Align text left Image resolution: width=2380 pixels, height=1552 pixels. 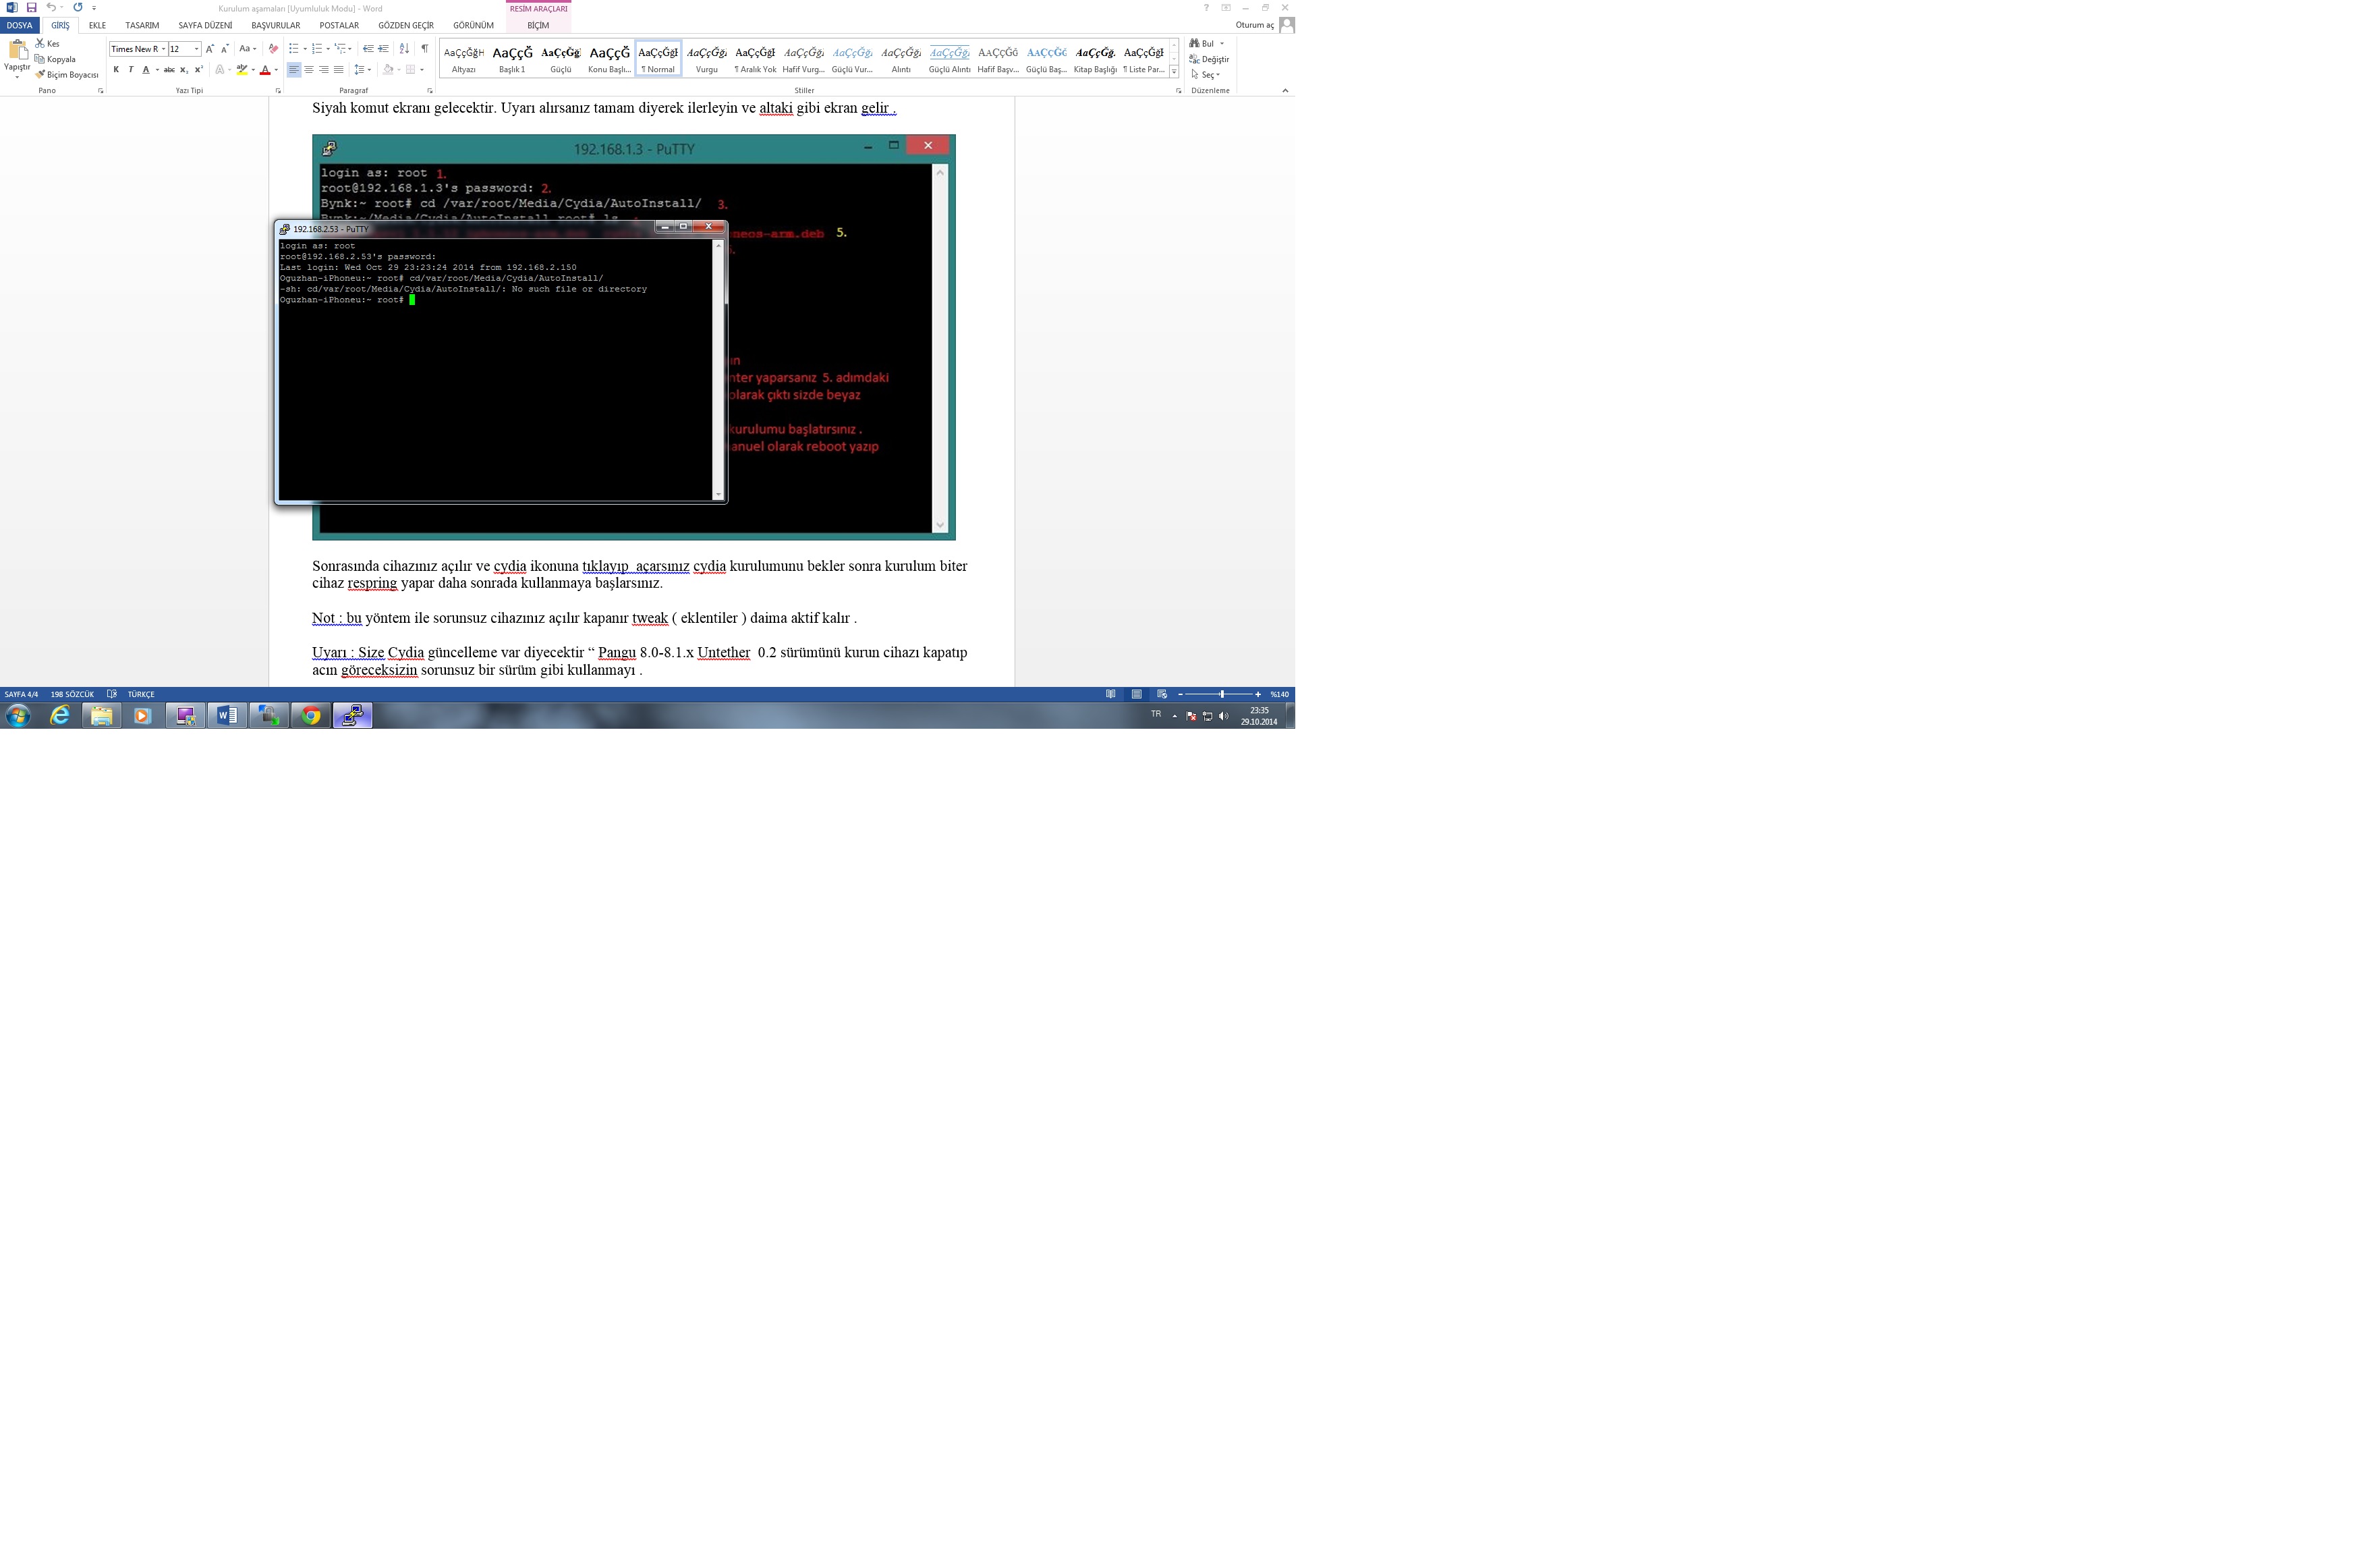click(294, 70)
